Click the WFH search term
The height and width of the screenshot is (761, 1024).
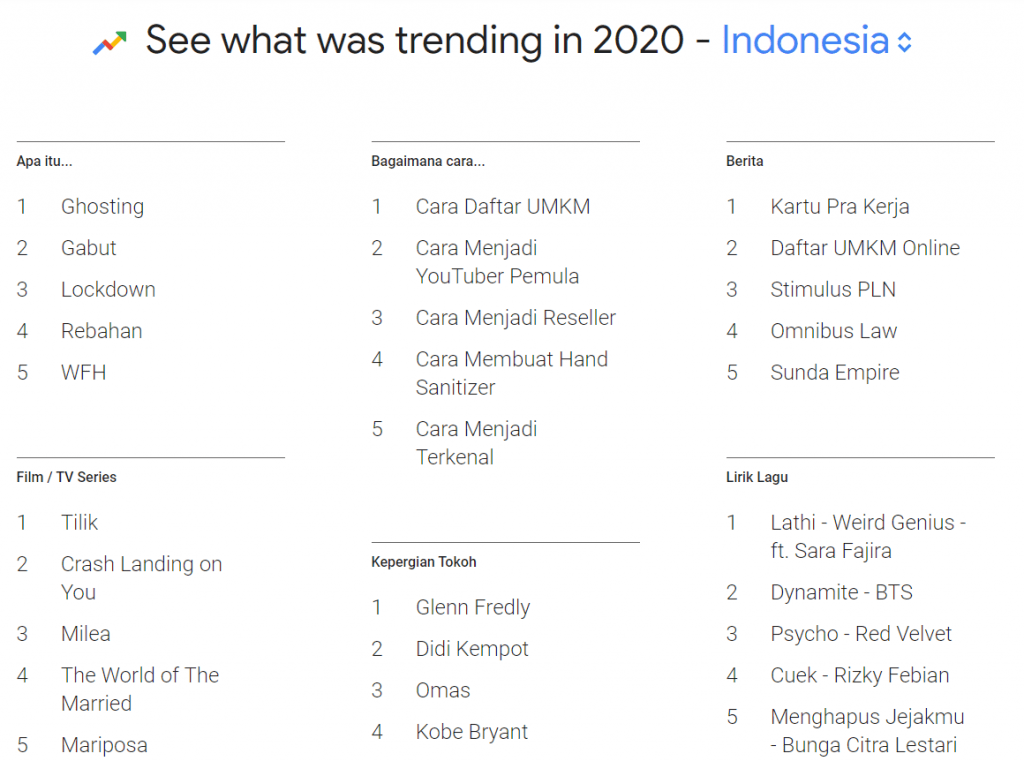pyautogui.click(x=83, y=373)
